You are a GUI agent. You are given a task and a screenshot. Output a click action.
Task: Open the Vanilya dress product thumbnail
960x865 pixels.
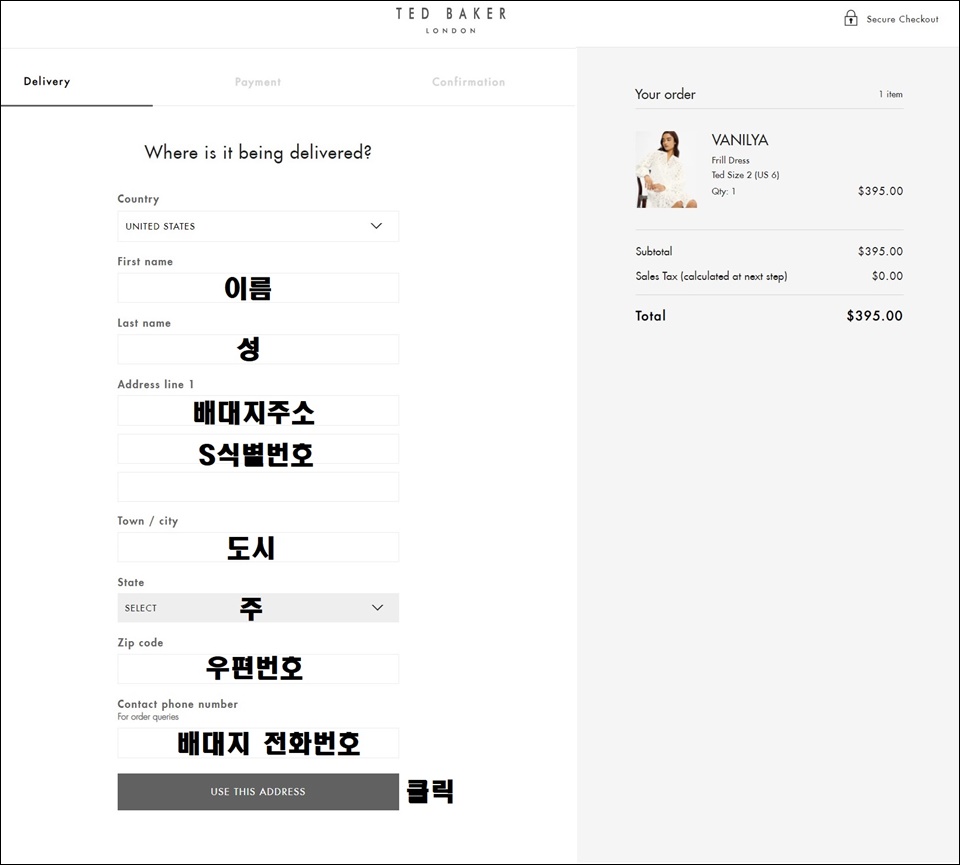pos(666,170)
